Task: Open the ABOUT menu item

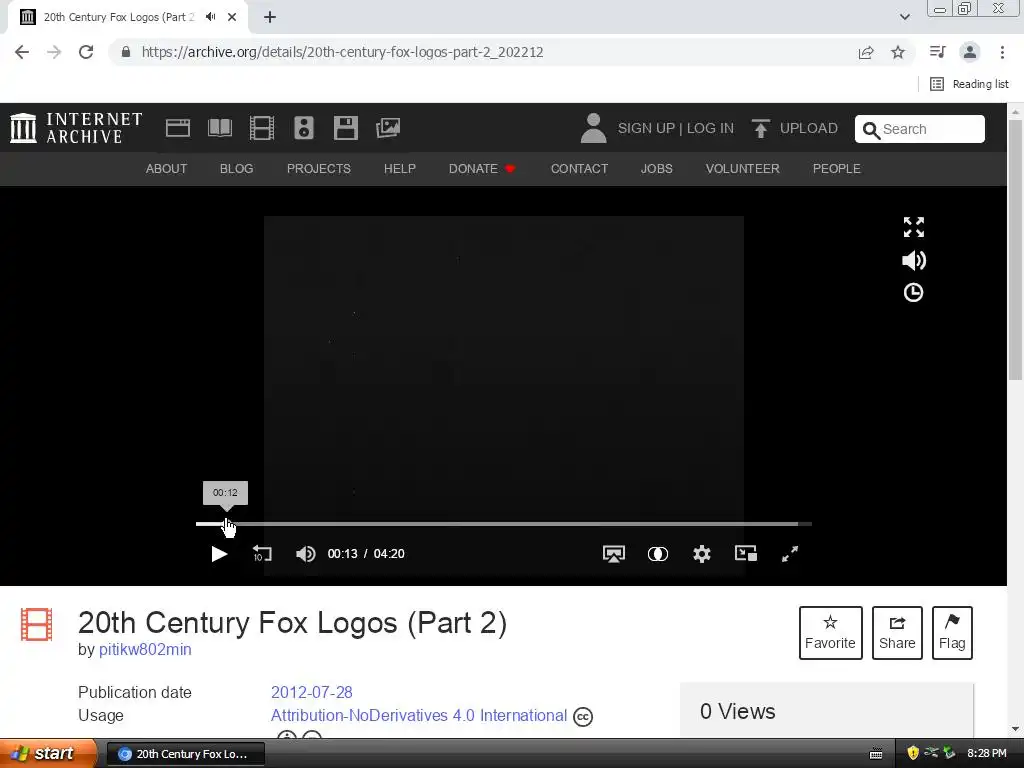Action: (x=166, y=168)
